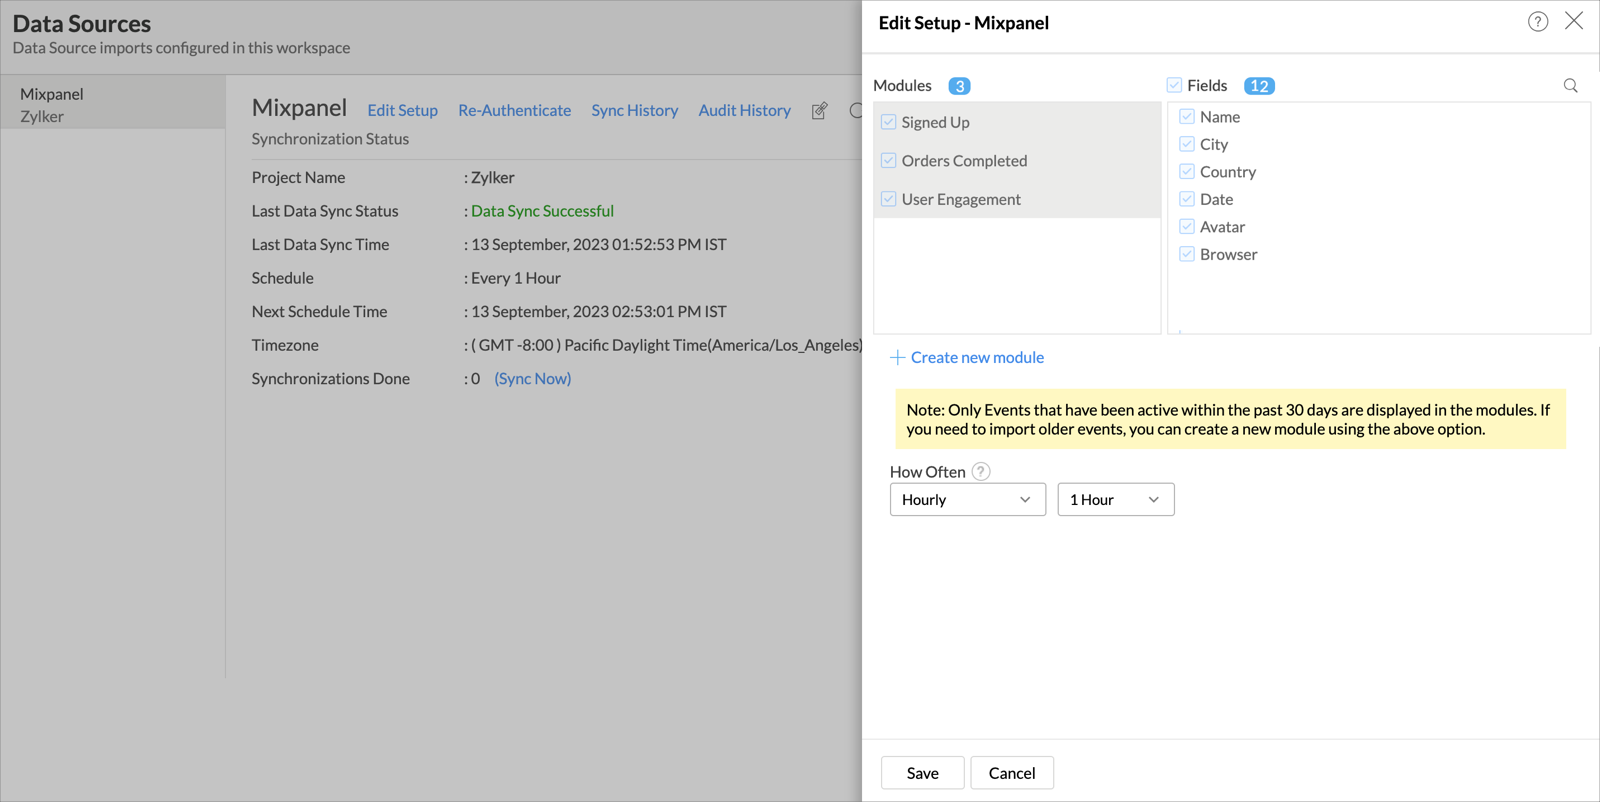The image size is (1600, 802).
Task: Toggle the Orders Completed module checkbox
Action: click(x=888, y=160)
